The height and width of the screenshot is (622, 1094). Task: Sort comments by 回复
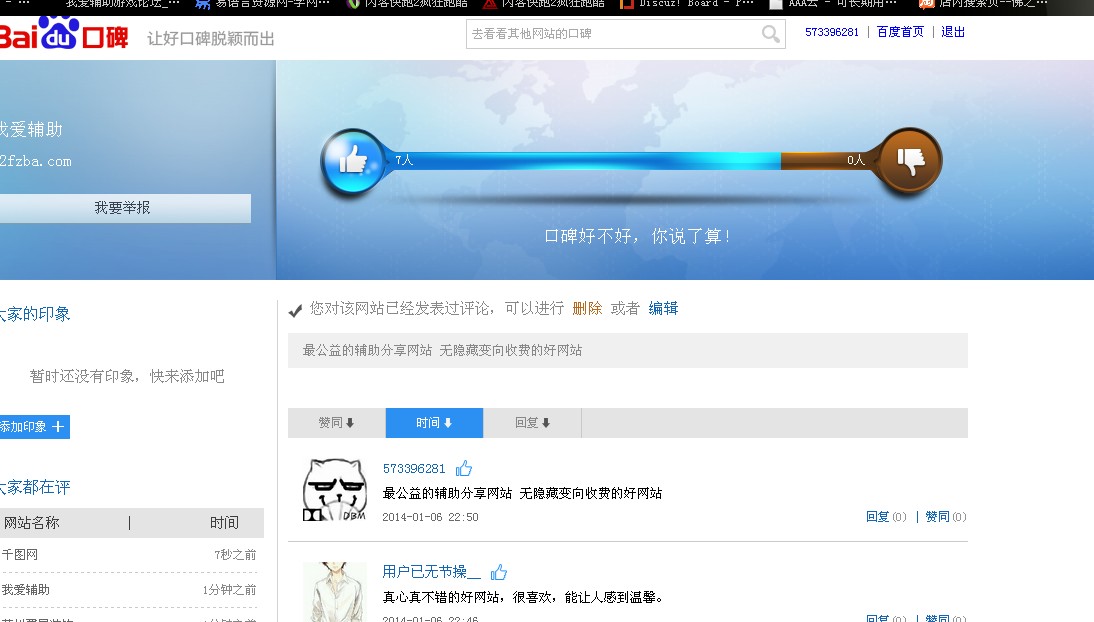[532, 423]
